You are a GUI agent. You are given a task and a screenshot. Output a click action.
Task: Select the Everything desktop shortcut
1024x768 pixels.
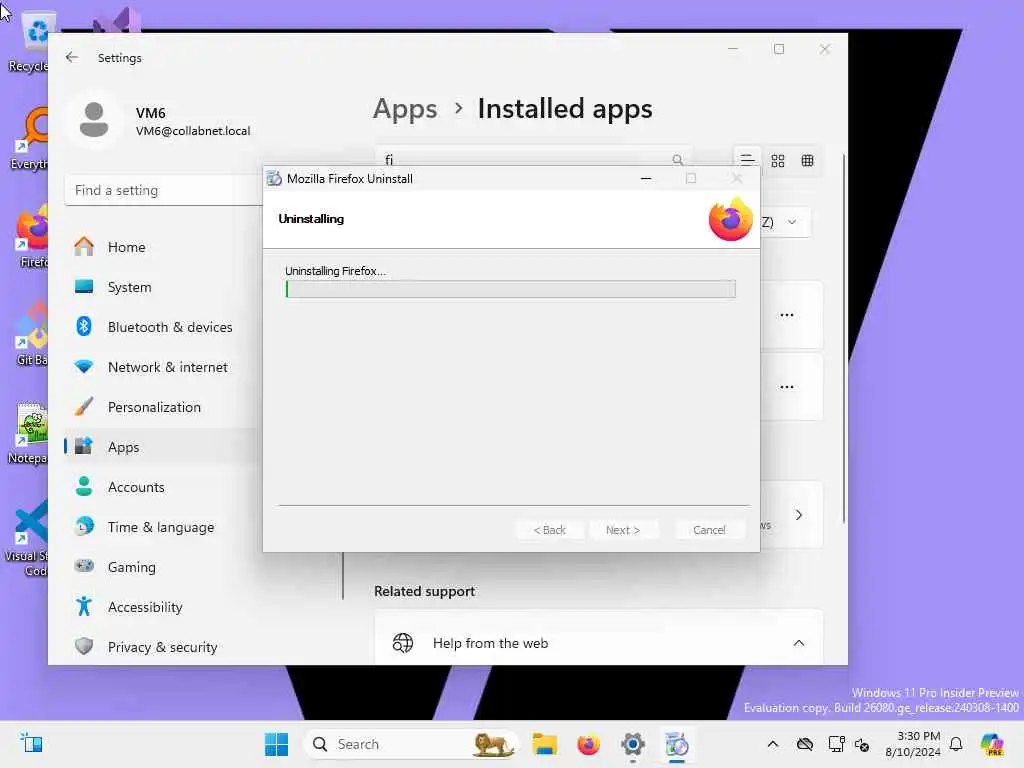(29, 139)
